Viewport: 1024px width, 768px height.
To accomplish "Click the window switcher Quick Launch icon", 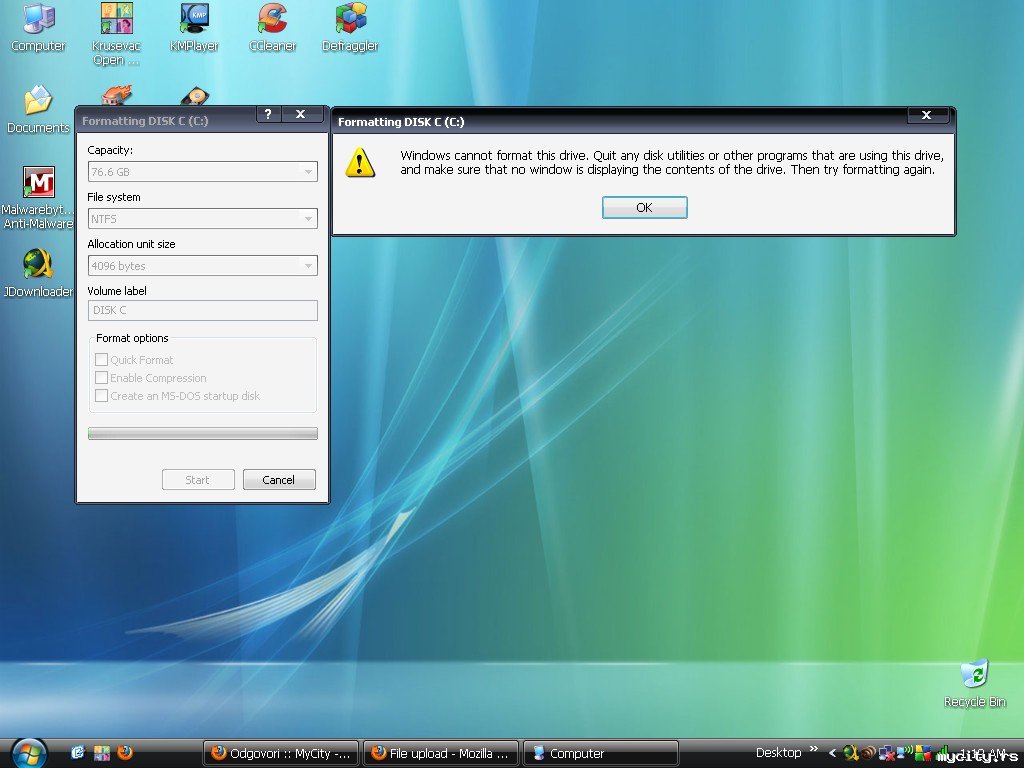I will (101, 753).
